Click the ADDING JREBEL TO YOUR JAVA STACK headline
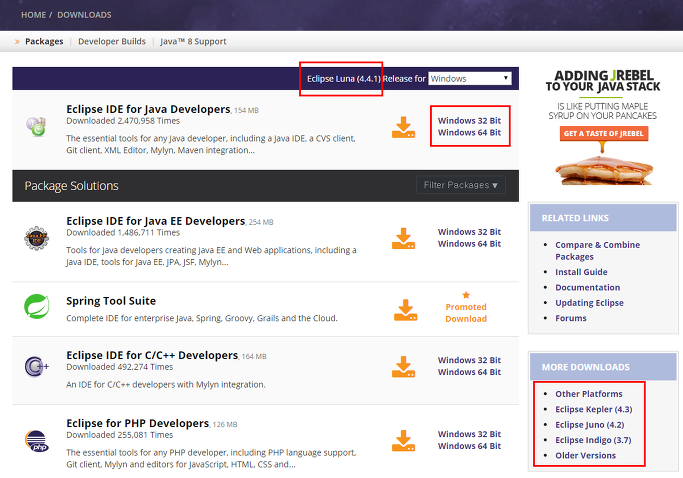This screenshot has width=683, height=478. [x=603, y=81]
